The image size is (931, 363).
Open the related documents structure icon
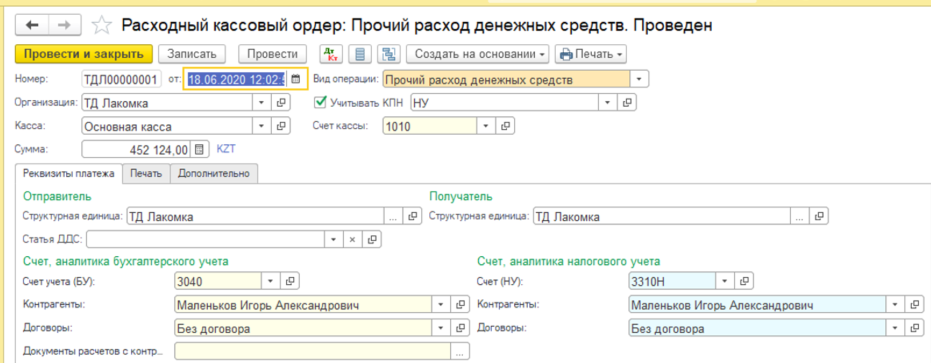click(x=389, y=54)
